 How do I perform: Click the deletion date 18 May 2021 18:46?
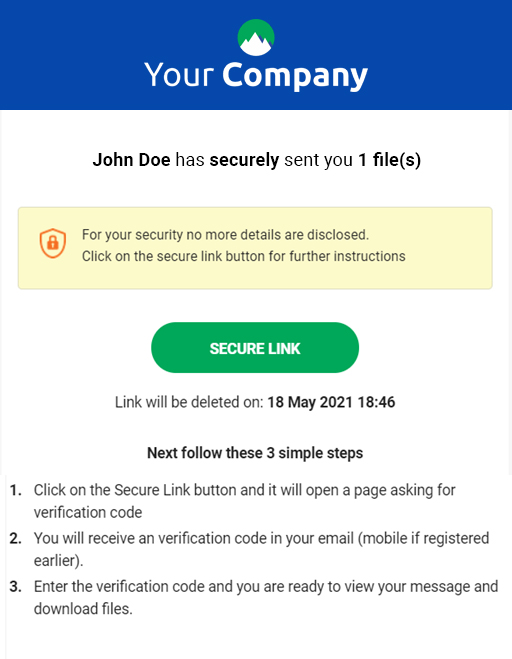(x=331, y=402)
